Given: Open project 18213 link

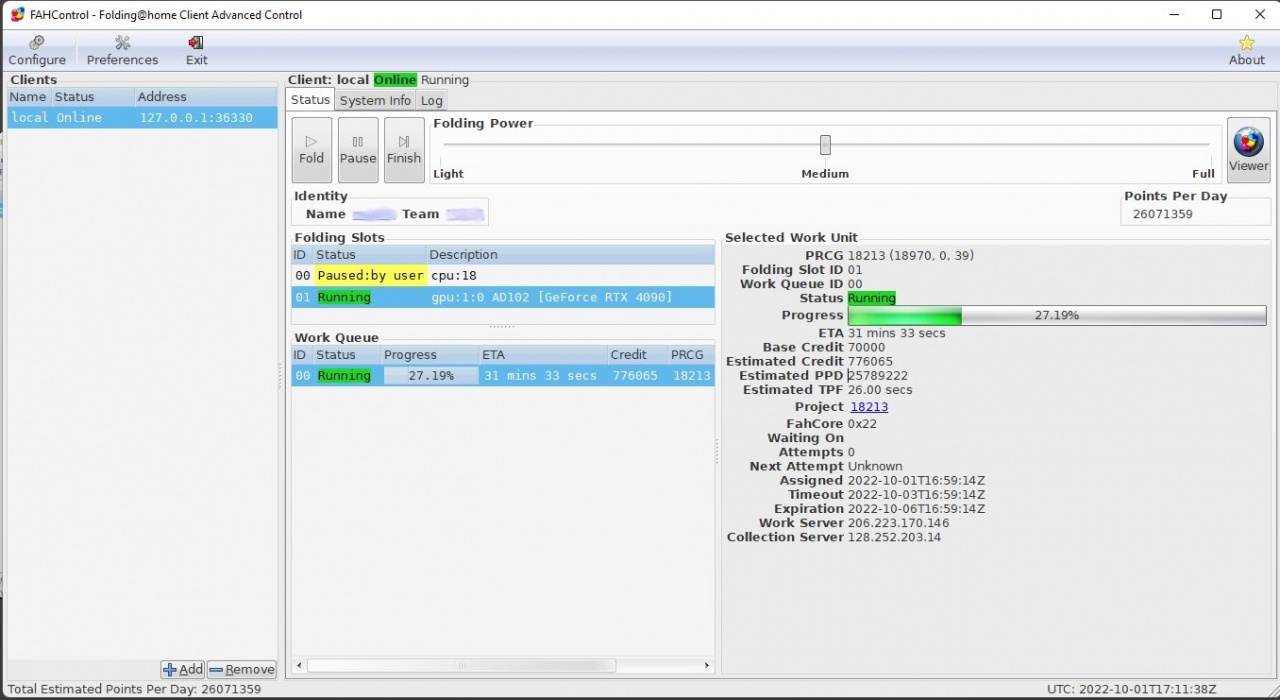Looking at the screenshot, I should [x=869, y=407].
